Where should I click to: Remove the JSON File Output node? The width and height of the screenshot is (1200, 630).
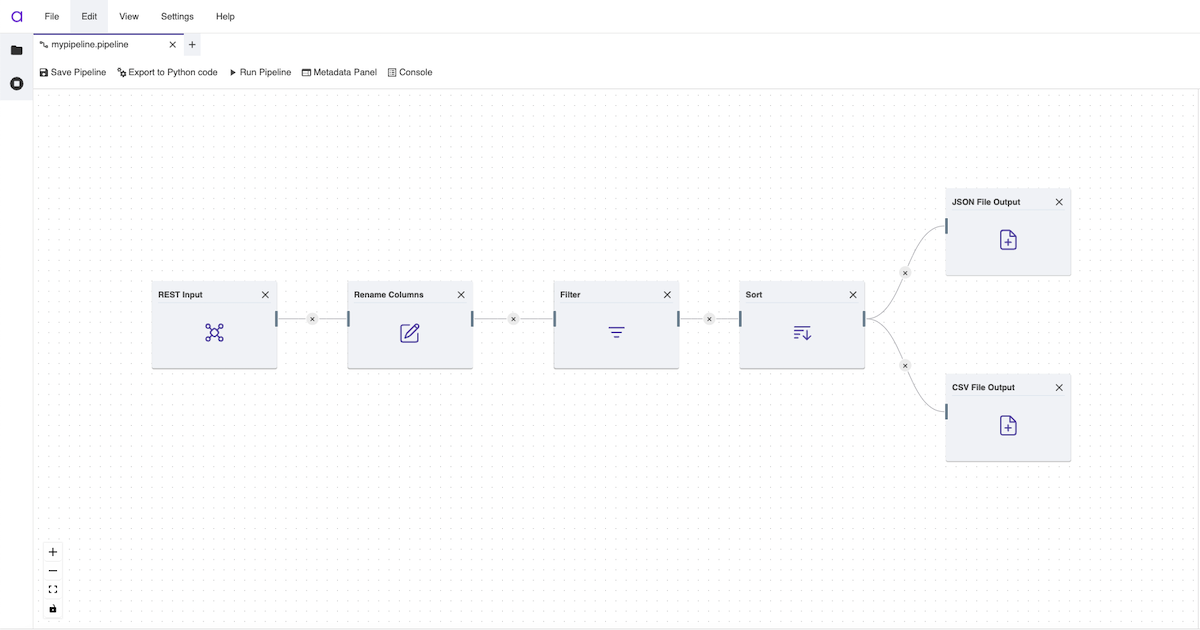(1059, 202)
